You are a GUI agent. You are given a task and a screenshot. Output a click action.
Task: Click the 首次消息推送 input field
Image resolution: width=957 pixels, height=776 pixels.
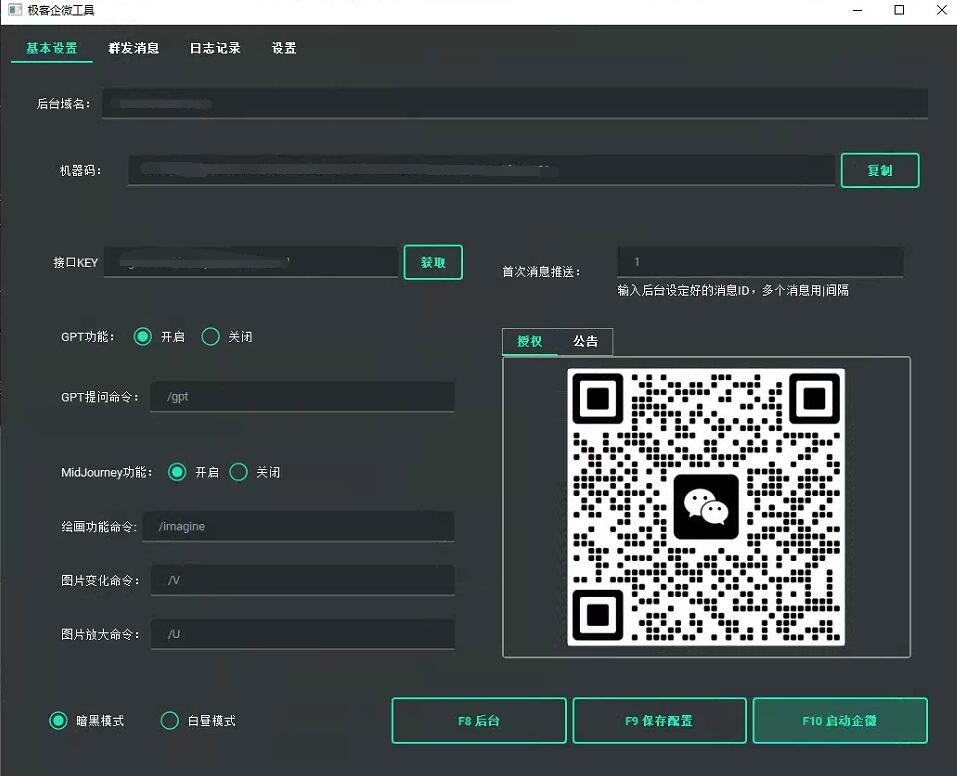pyautogui.click(x=760, y=262)
